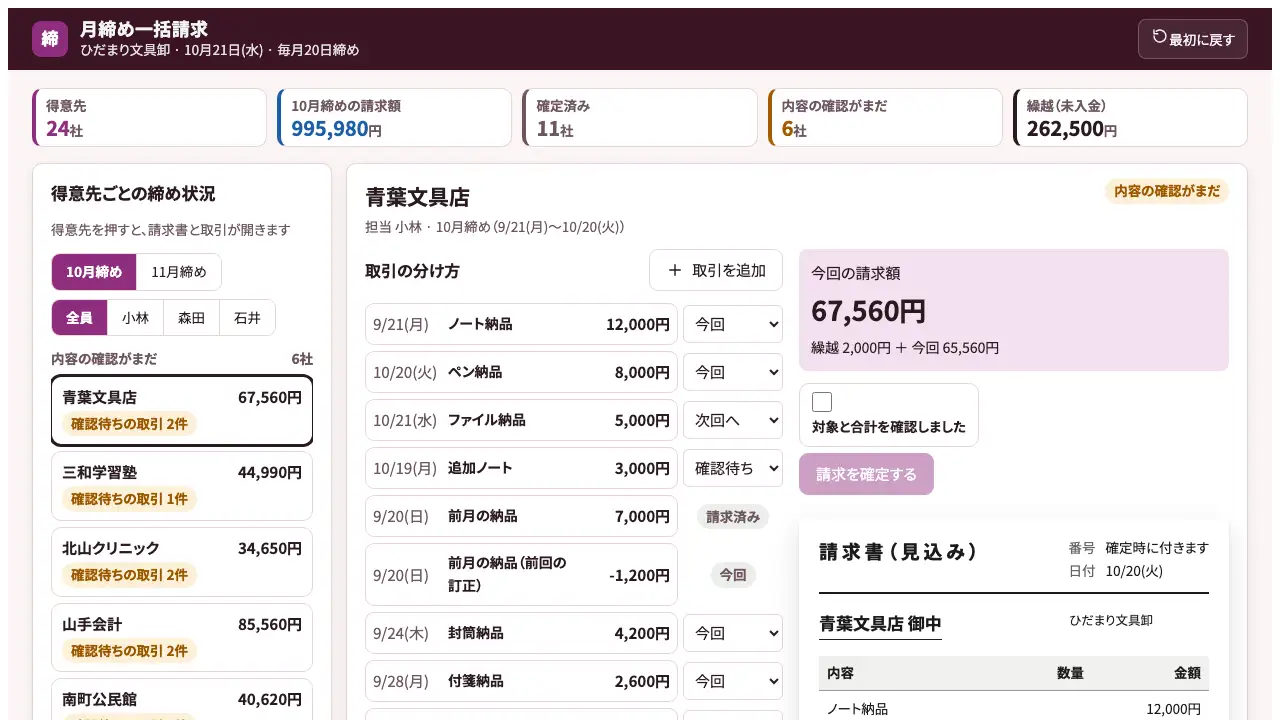Viewport: 1280px width, 720px height.
Task: Click the 最初に戻す button
Action: (1192, 39)
